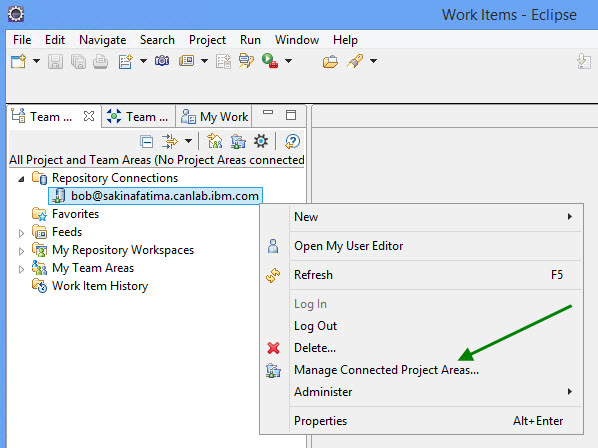Click the Eclipse title bar gear icon
The height and width of the screenshot is (448, 598).
pos(16,14)
